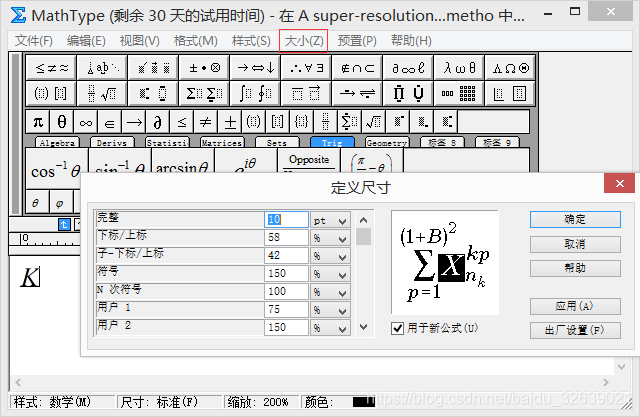Open the arrow symbols palette (→⇔↓)
This screenshot has width=640, height=417.
255,67
